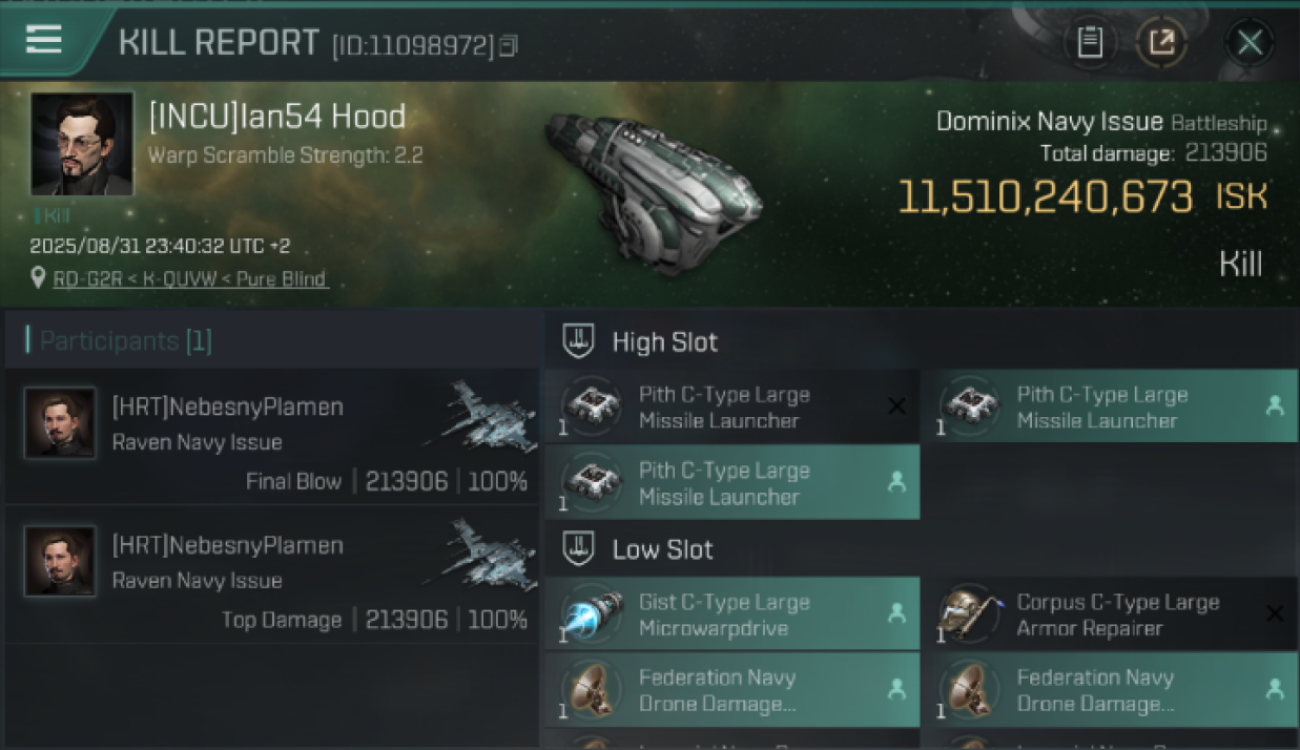This screenshot has width=1300, height=750.
Task: Click the clipboard report icon
Action: point(1090,43)
